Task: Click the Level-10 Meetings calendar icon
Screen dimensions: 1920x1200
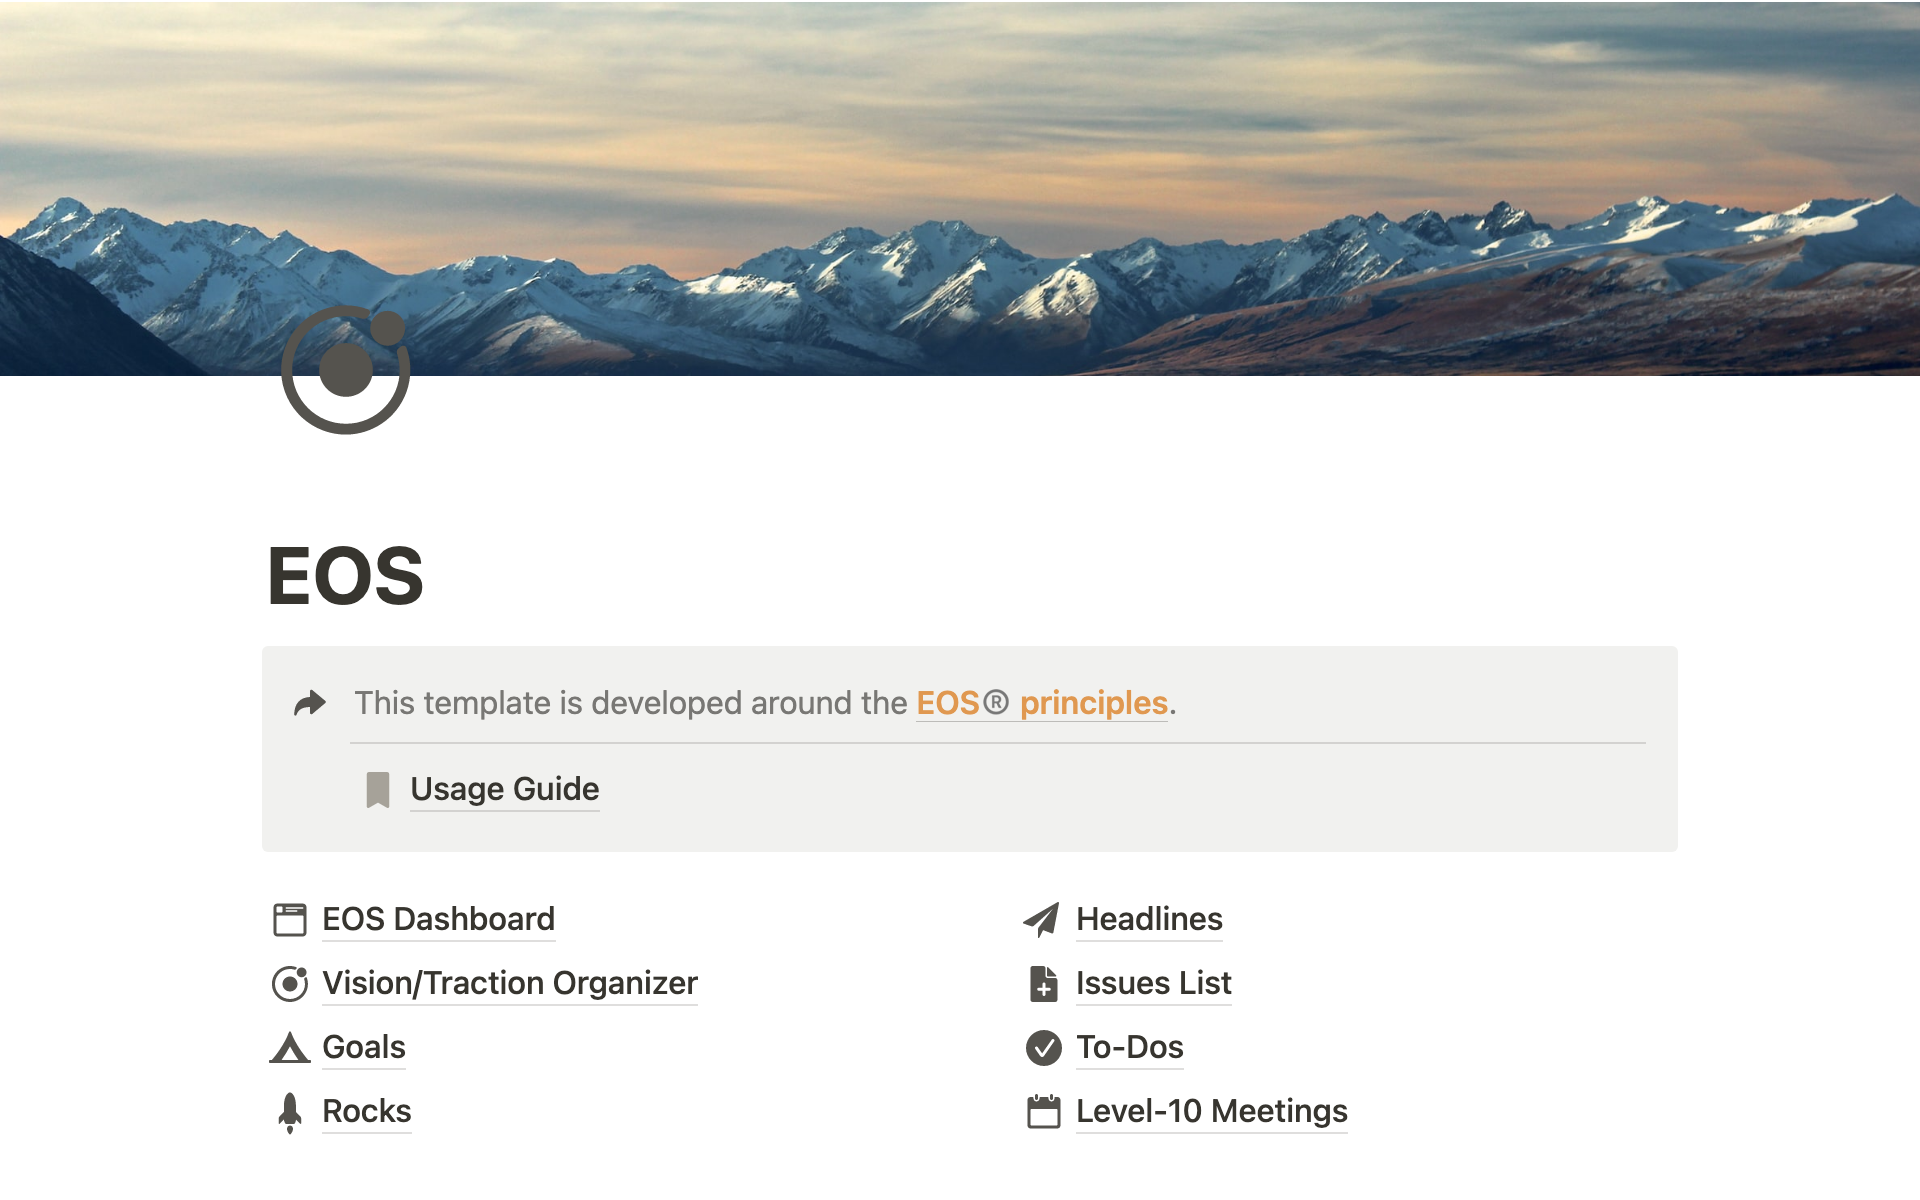Action: pos(1043,1111)
